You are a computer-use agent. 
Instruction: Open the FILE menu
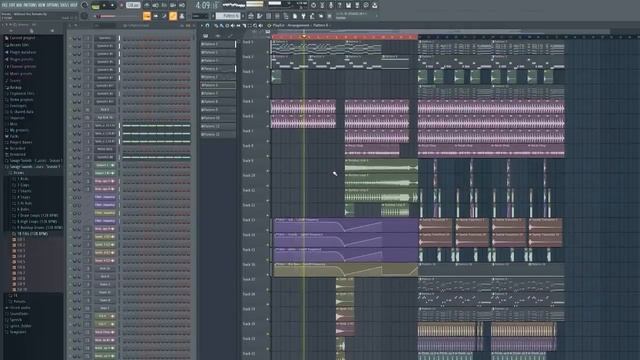tap(4, 5)
